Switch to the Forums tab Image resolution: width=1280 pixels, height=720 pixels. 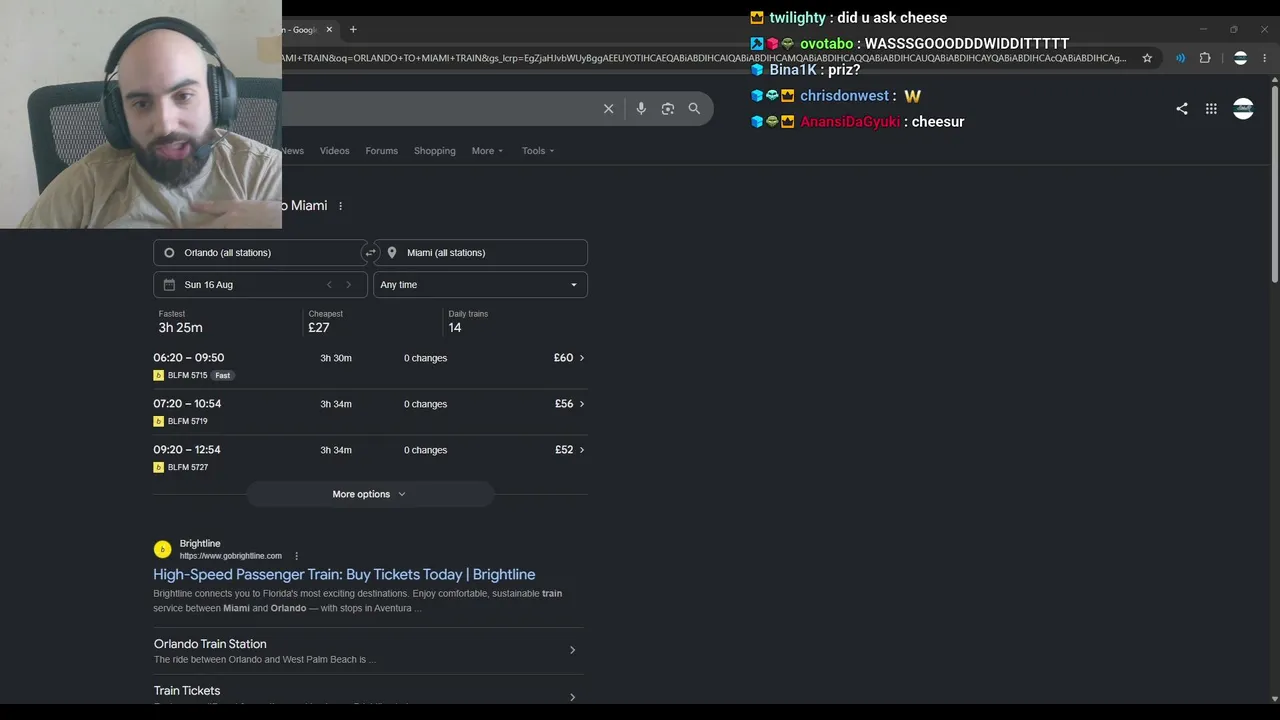[x=381, y=151]
